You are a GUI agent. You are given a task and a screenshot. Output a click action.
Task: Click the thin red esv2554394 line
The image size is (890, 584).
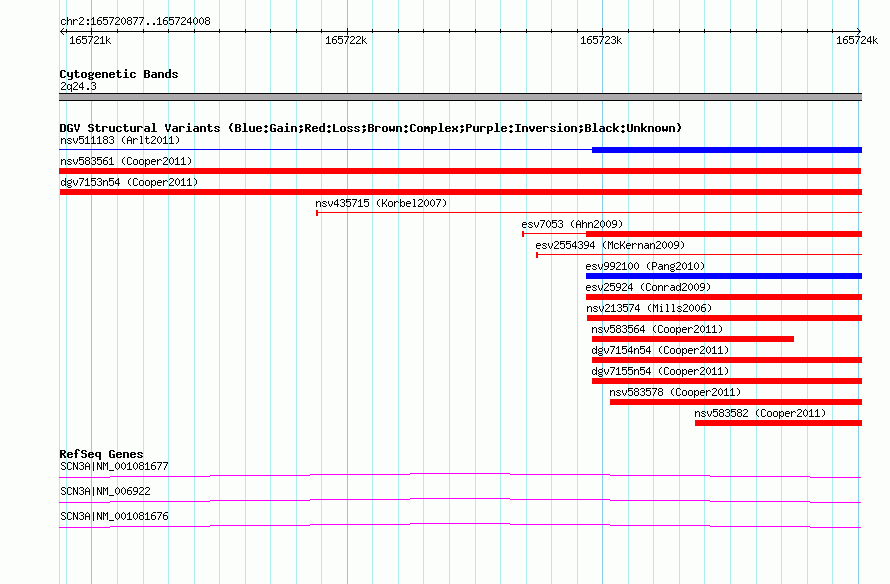click(699, 255)
